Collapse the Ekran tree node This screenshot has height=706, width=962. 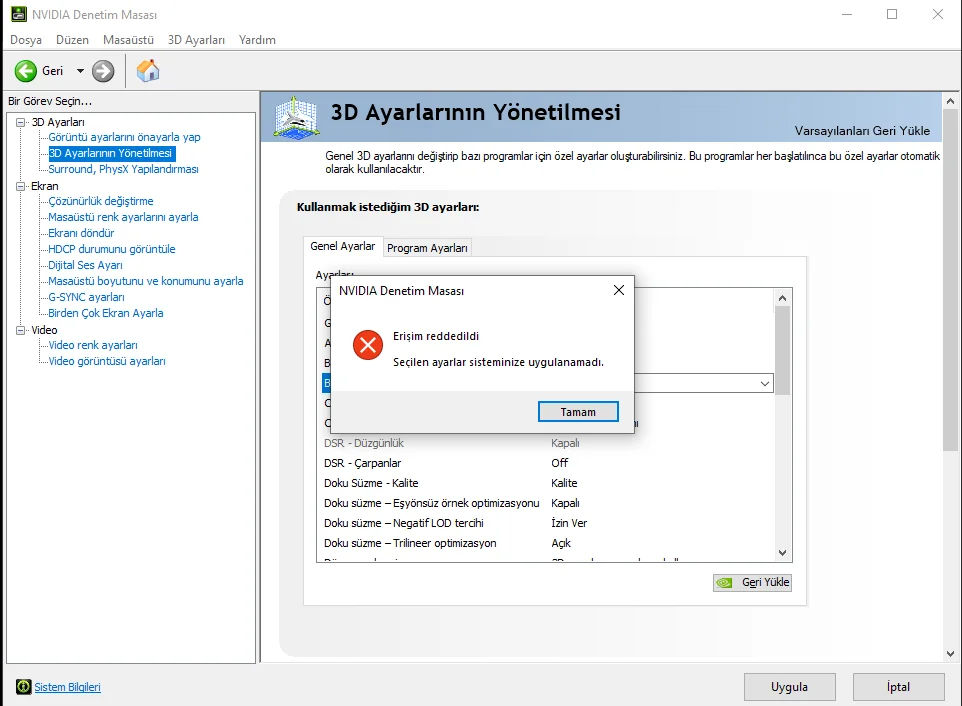(20, 186)
